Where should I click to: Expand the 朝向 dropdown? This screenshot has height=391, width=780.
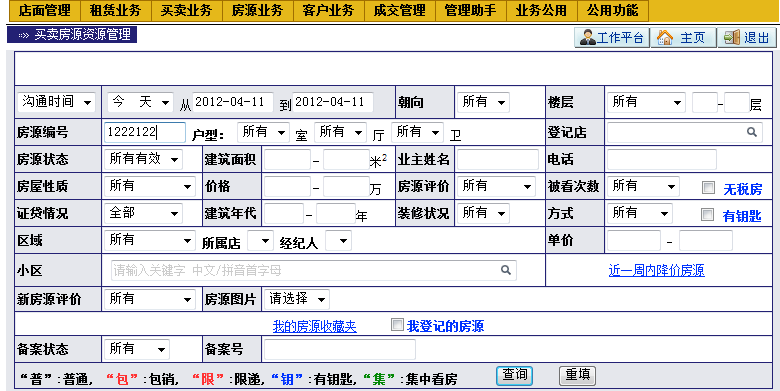pyautogui.click(x=483, y=102)
